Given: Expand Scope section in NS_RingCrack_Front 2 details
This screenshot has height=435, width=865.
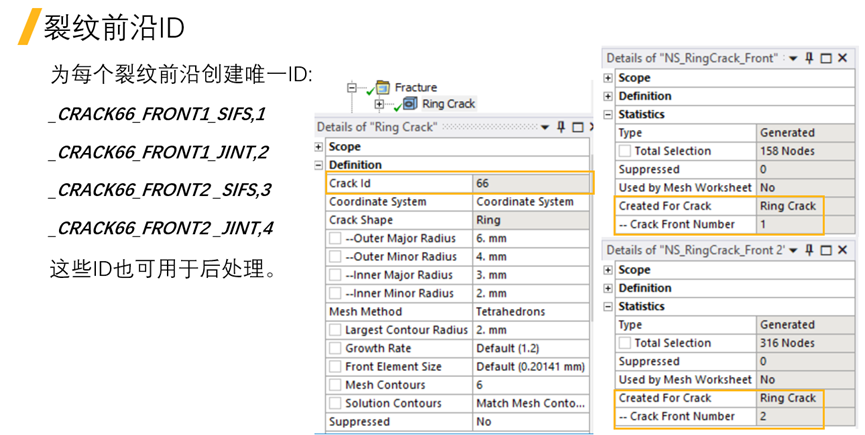Looking at the screenshot, I should tap(608, 270).
